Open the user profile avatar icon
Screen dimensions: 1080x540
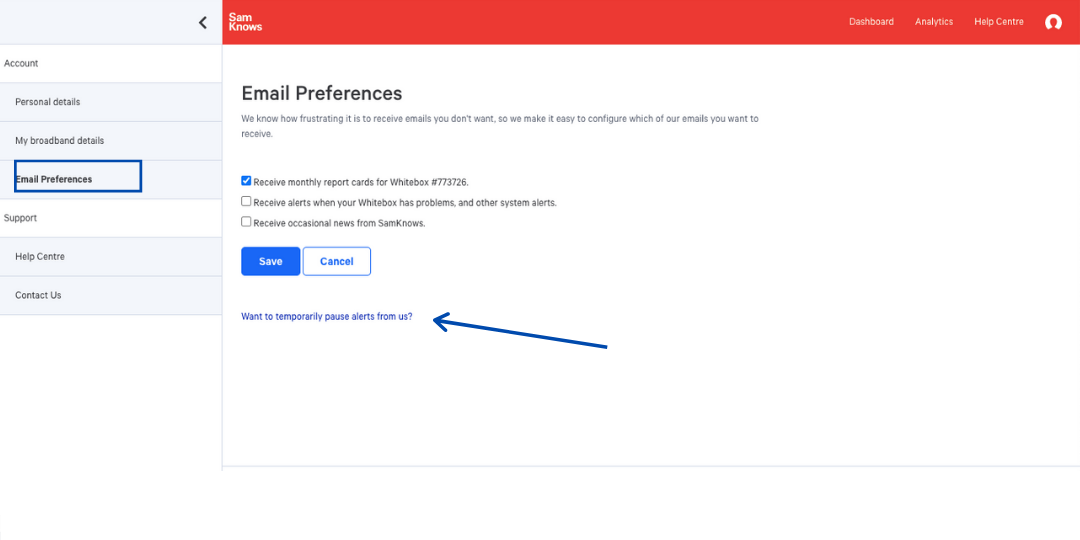(x=1053, y=22)
